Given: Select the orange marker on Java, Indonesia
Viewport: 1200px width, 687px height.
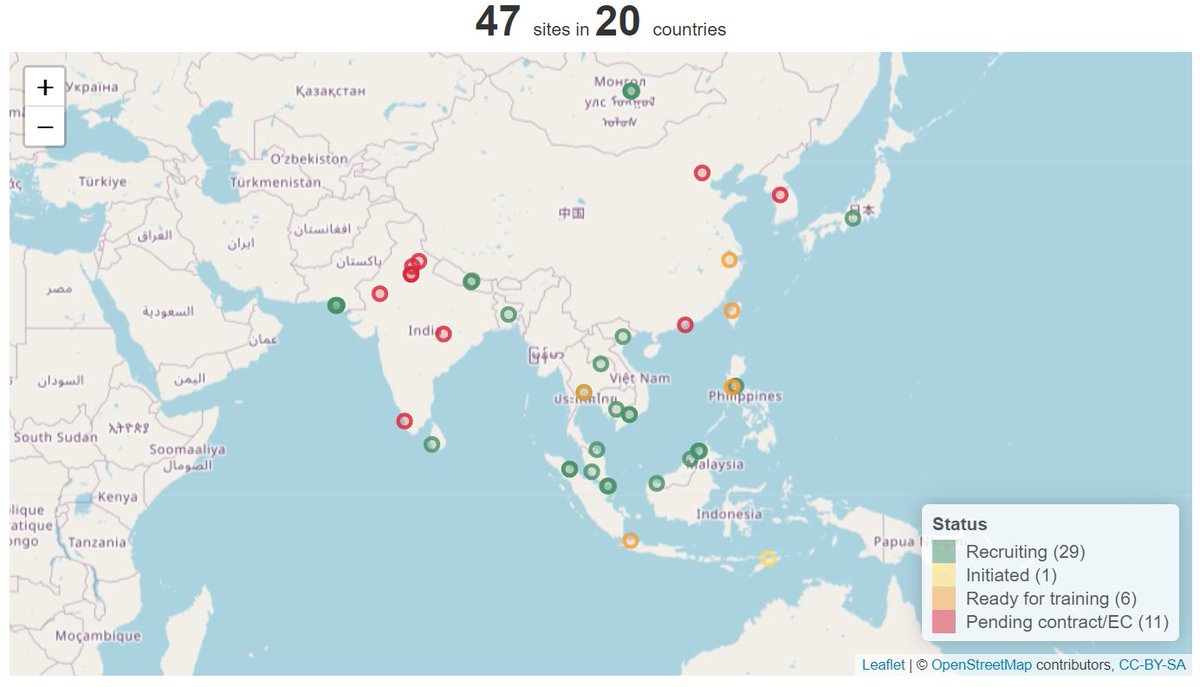Looking at the screenshot, I should point(630,541).
